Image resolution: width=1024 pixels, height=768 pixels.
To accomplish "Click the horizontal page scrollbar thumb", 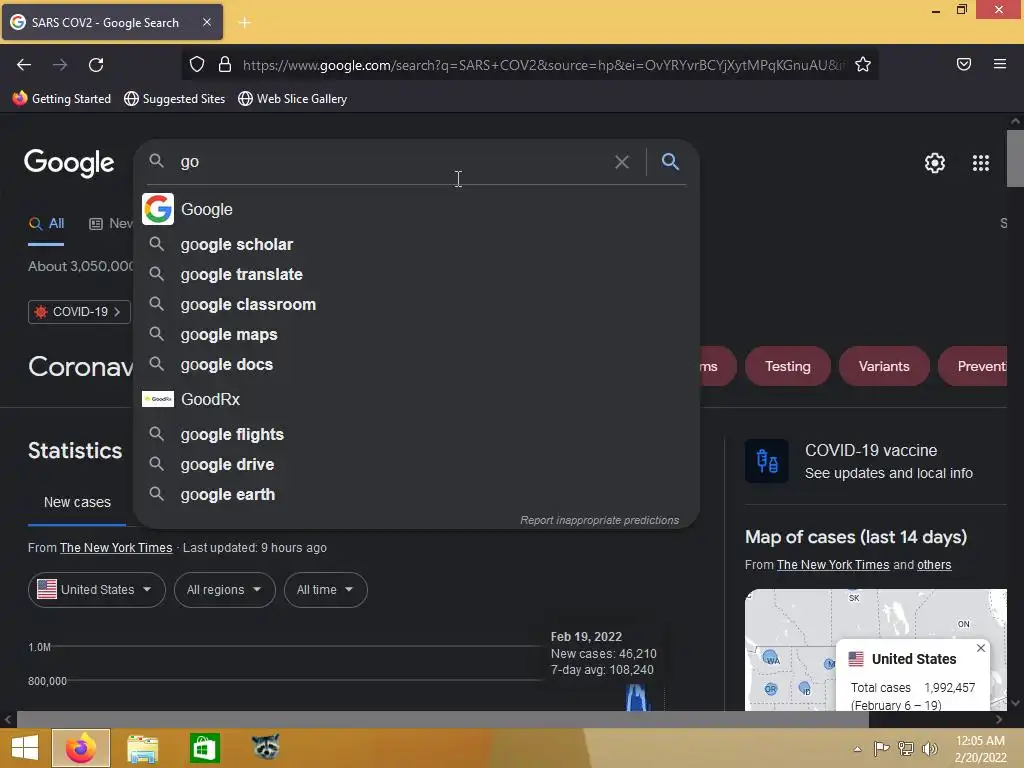I will coord(443,720).
